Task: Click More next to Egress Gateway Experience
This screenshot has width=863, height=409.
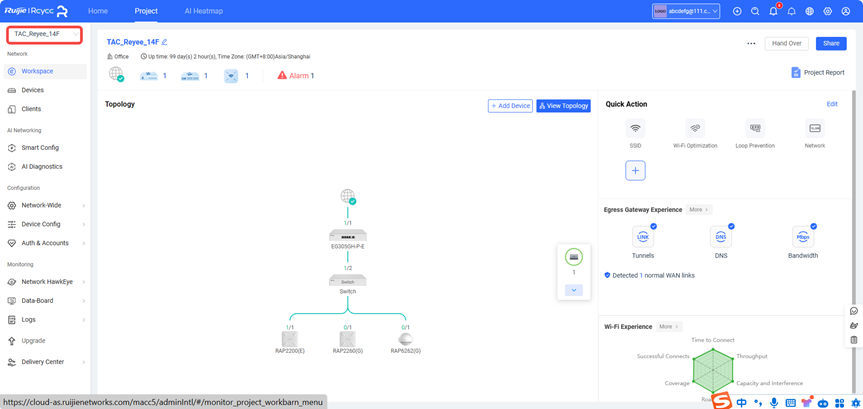Action: (x=699, y=210)
